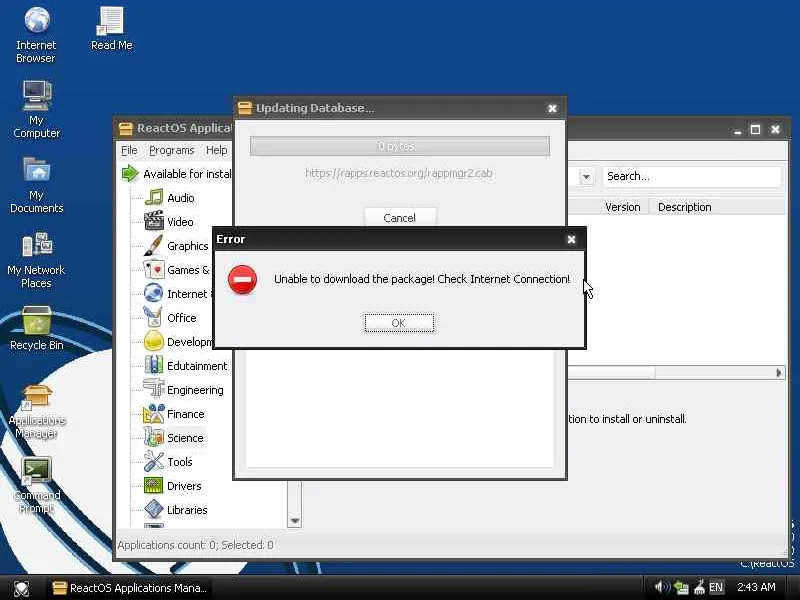Click the red error stop icon
Screen dimensions: 800x600
click(242, 280)
